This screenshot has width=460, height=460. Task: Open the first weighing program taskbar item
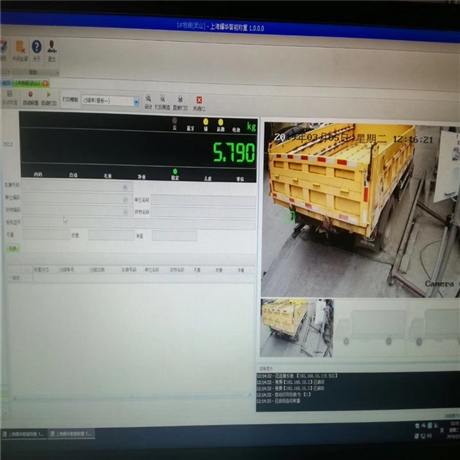(x=23, y=434)
